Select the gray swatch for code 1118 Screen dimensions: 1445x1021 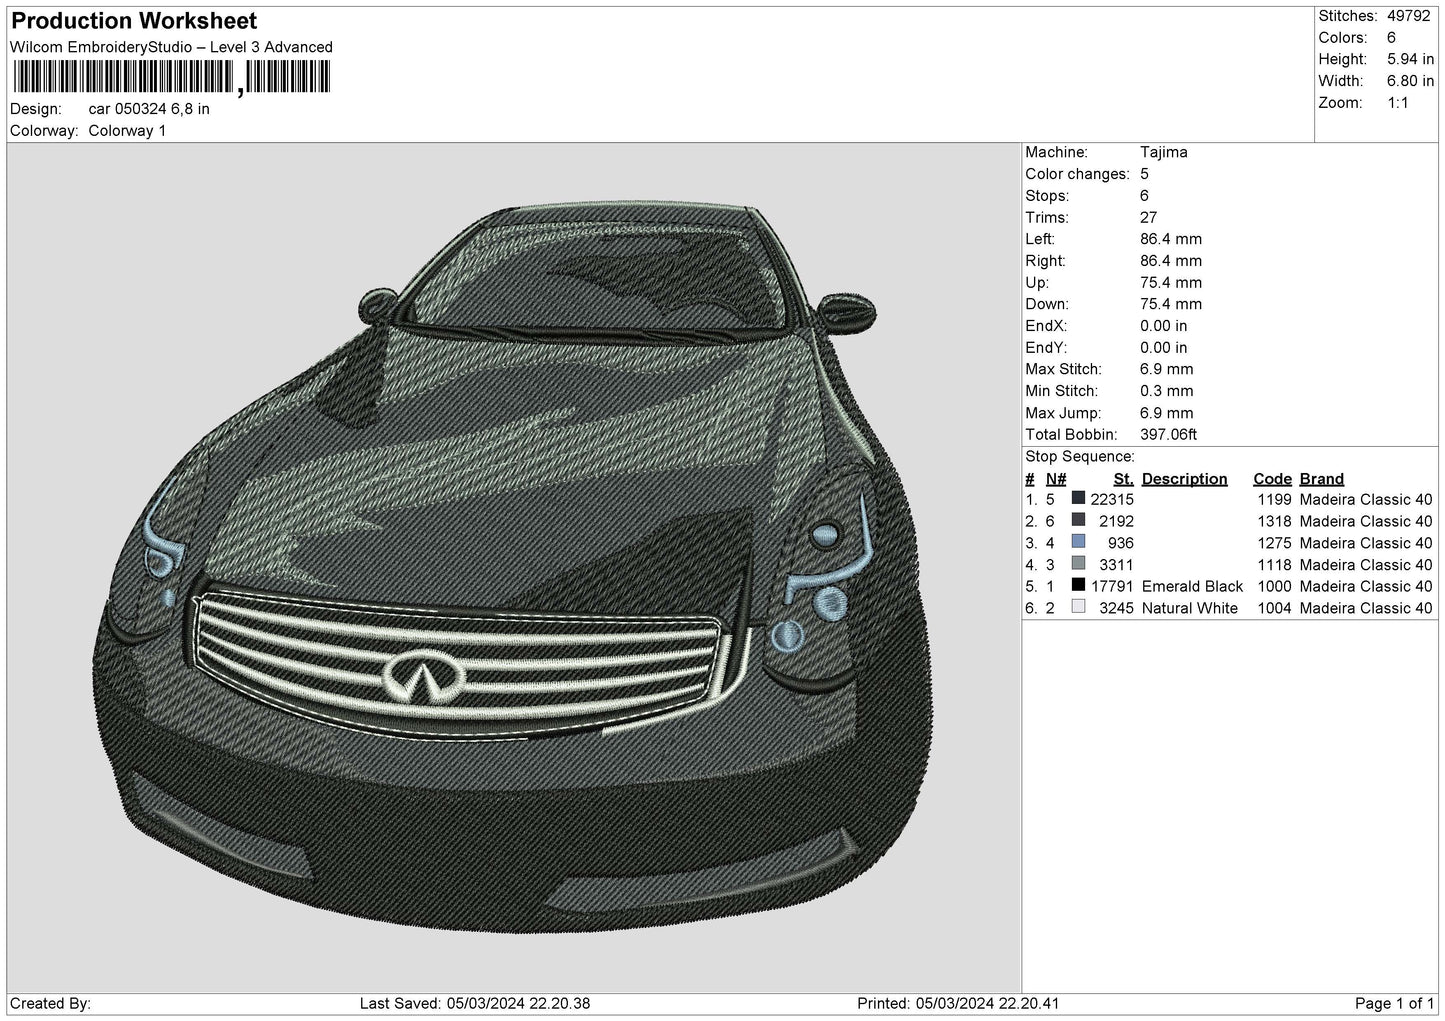[x=1078, y=564]
